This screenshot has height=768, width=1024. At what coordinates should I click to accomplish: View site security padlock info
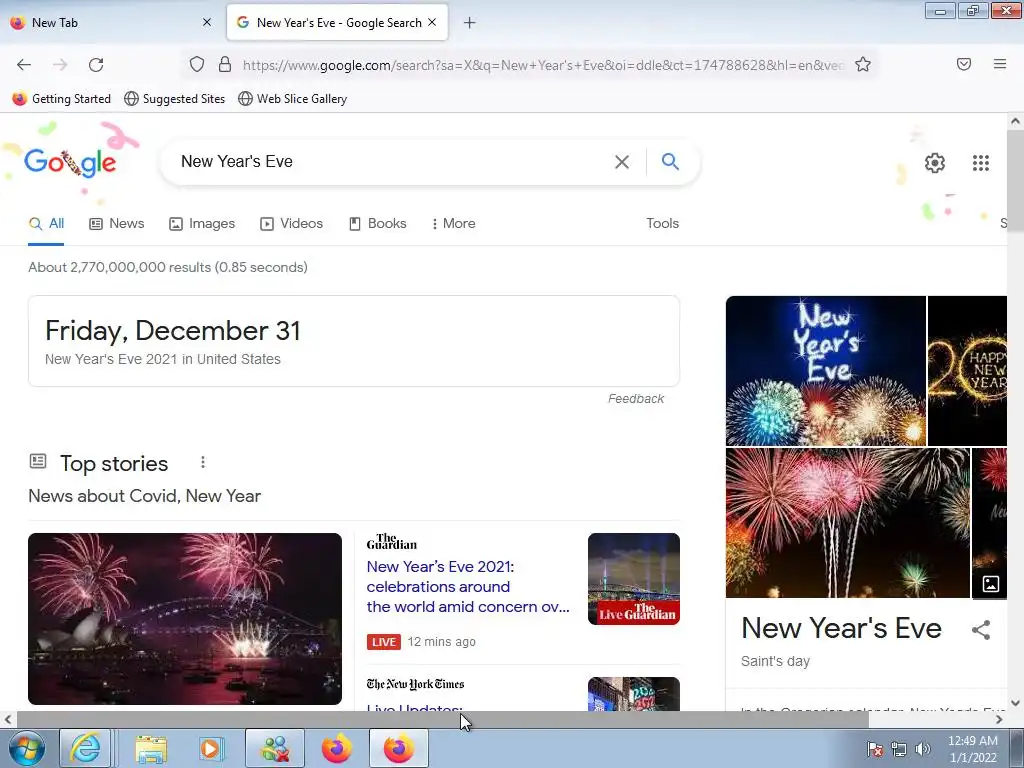pyautogui.click(x=225, y=64)
